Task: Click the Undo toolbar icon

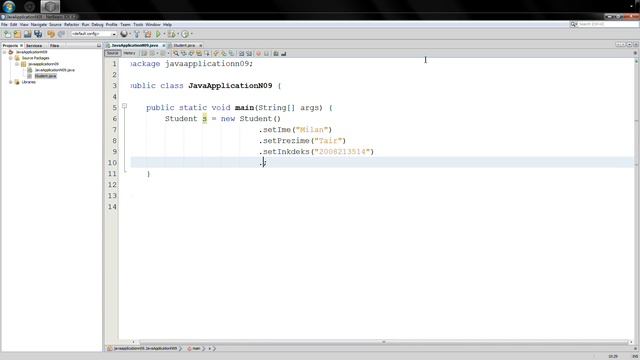Action: [51, 34]
